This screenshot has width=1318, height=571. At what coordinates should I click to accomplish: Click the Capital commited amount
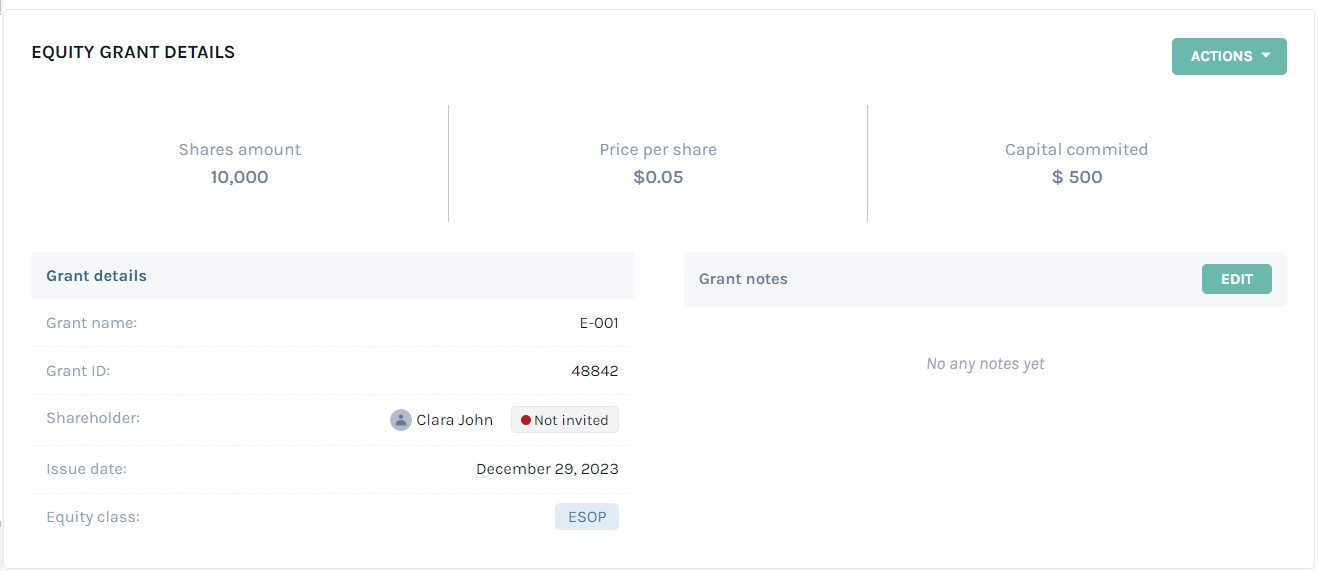tap(1077, 177)
